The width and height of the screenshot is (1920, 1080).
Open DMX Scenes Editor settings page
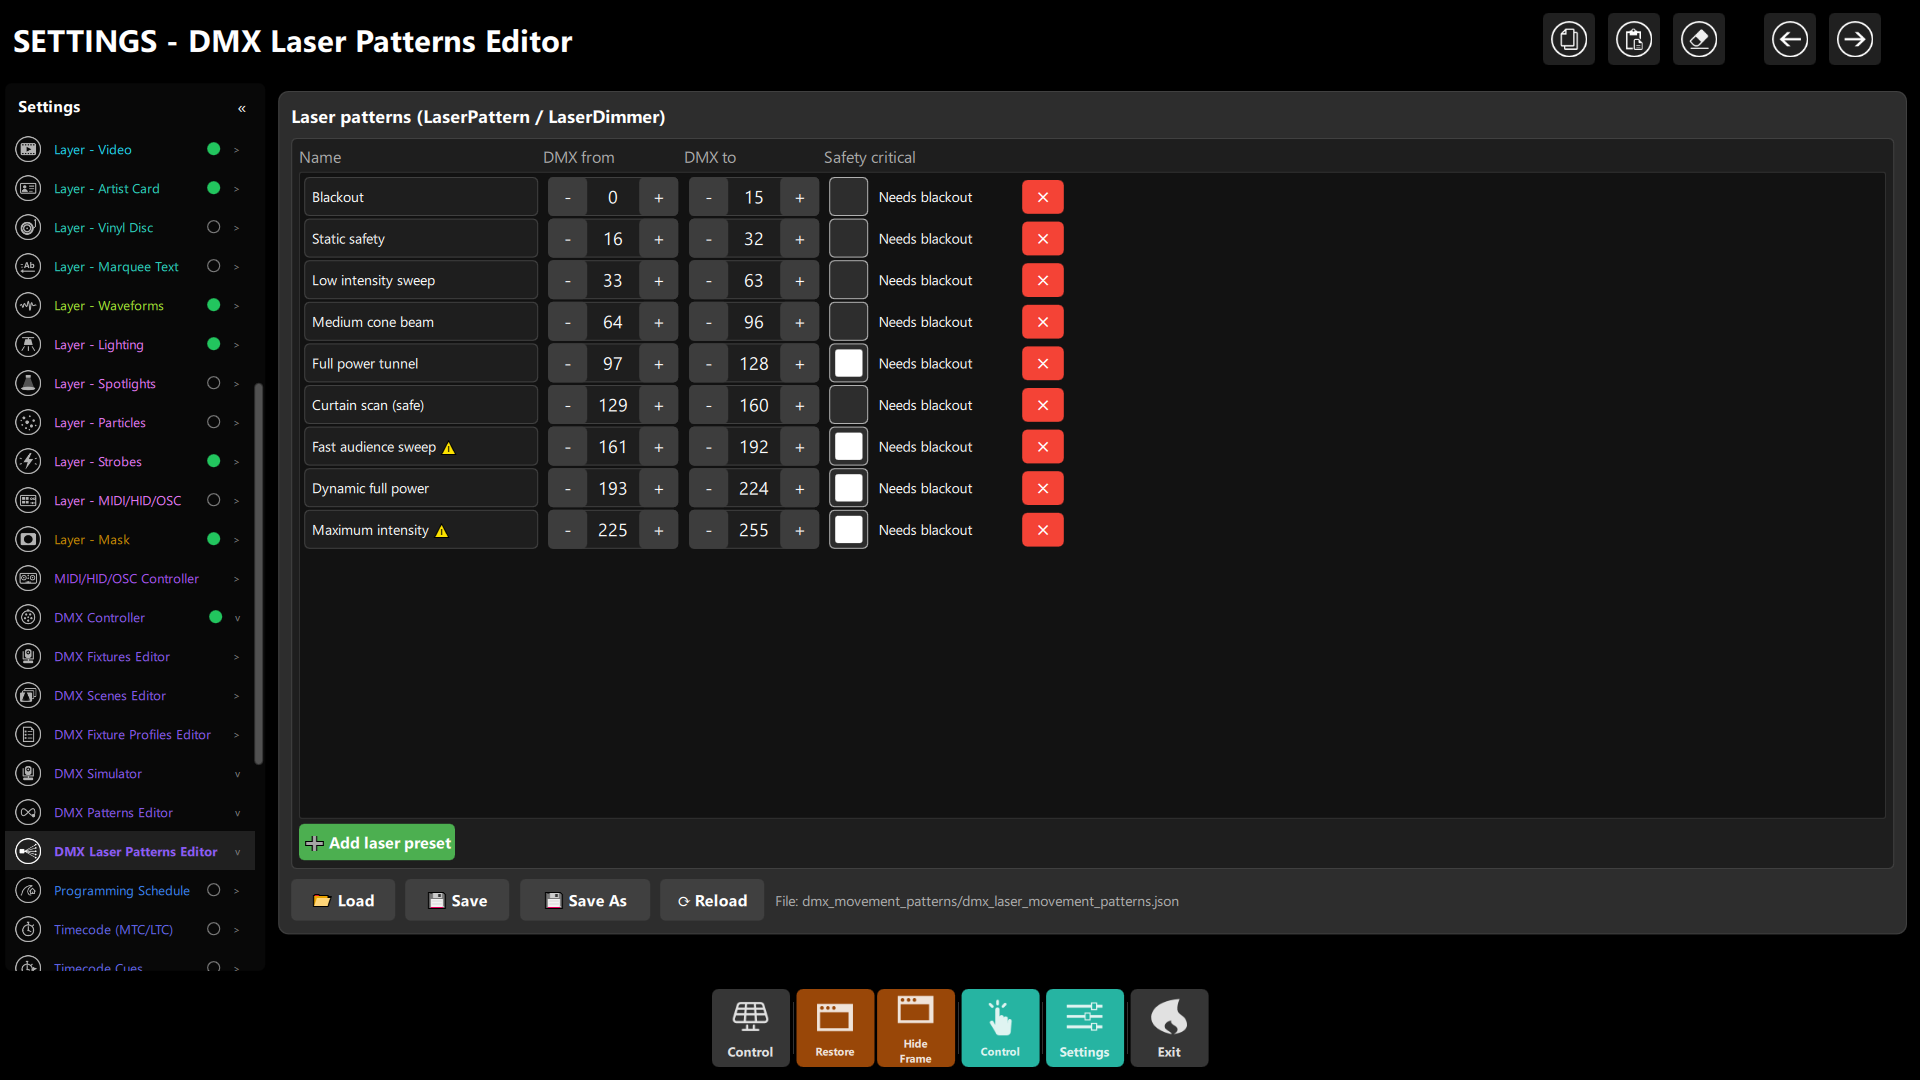(110, 696)
